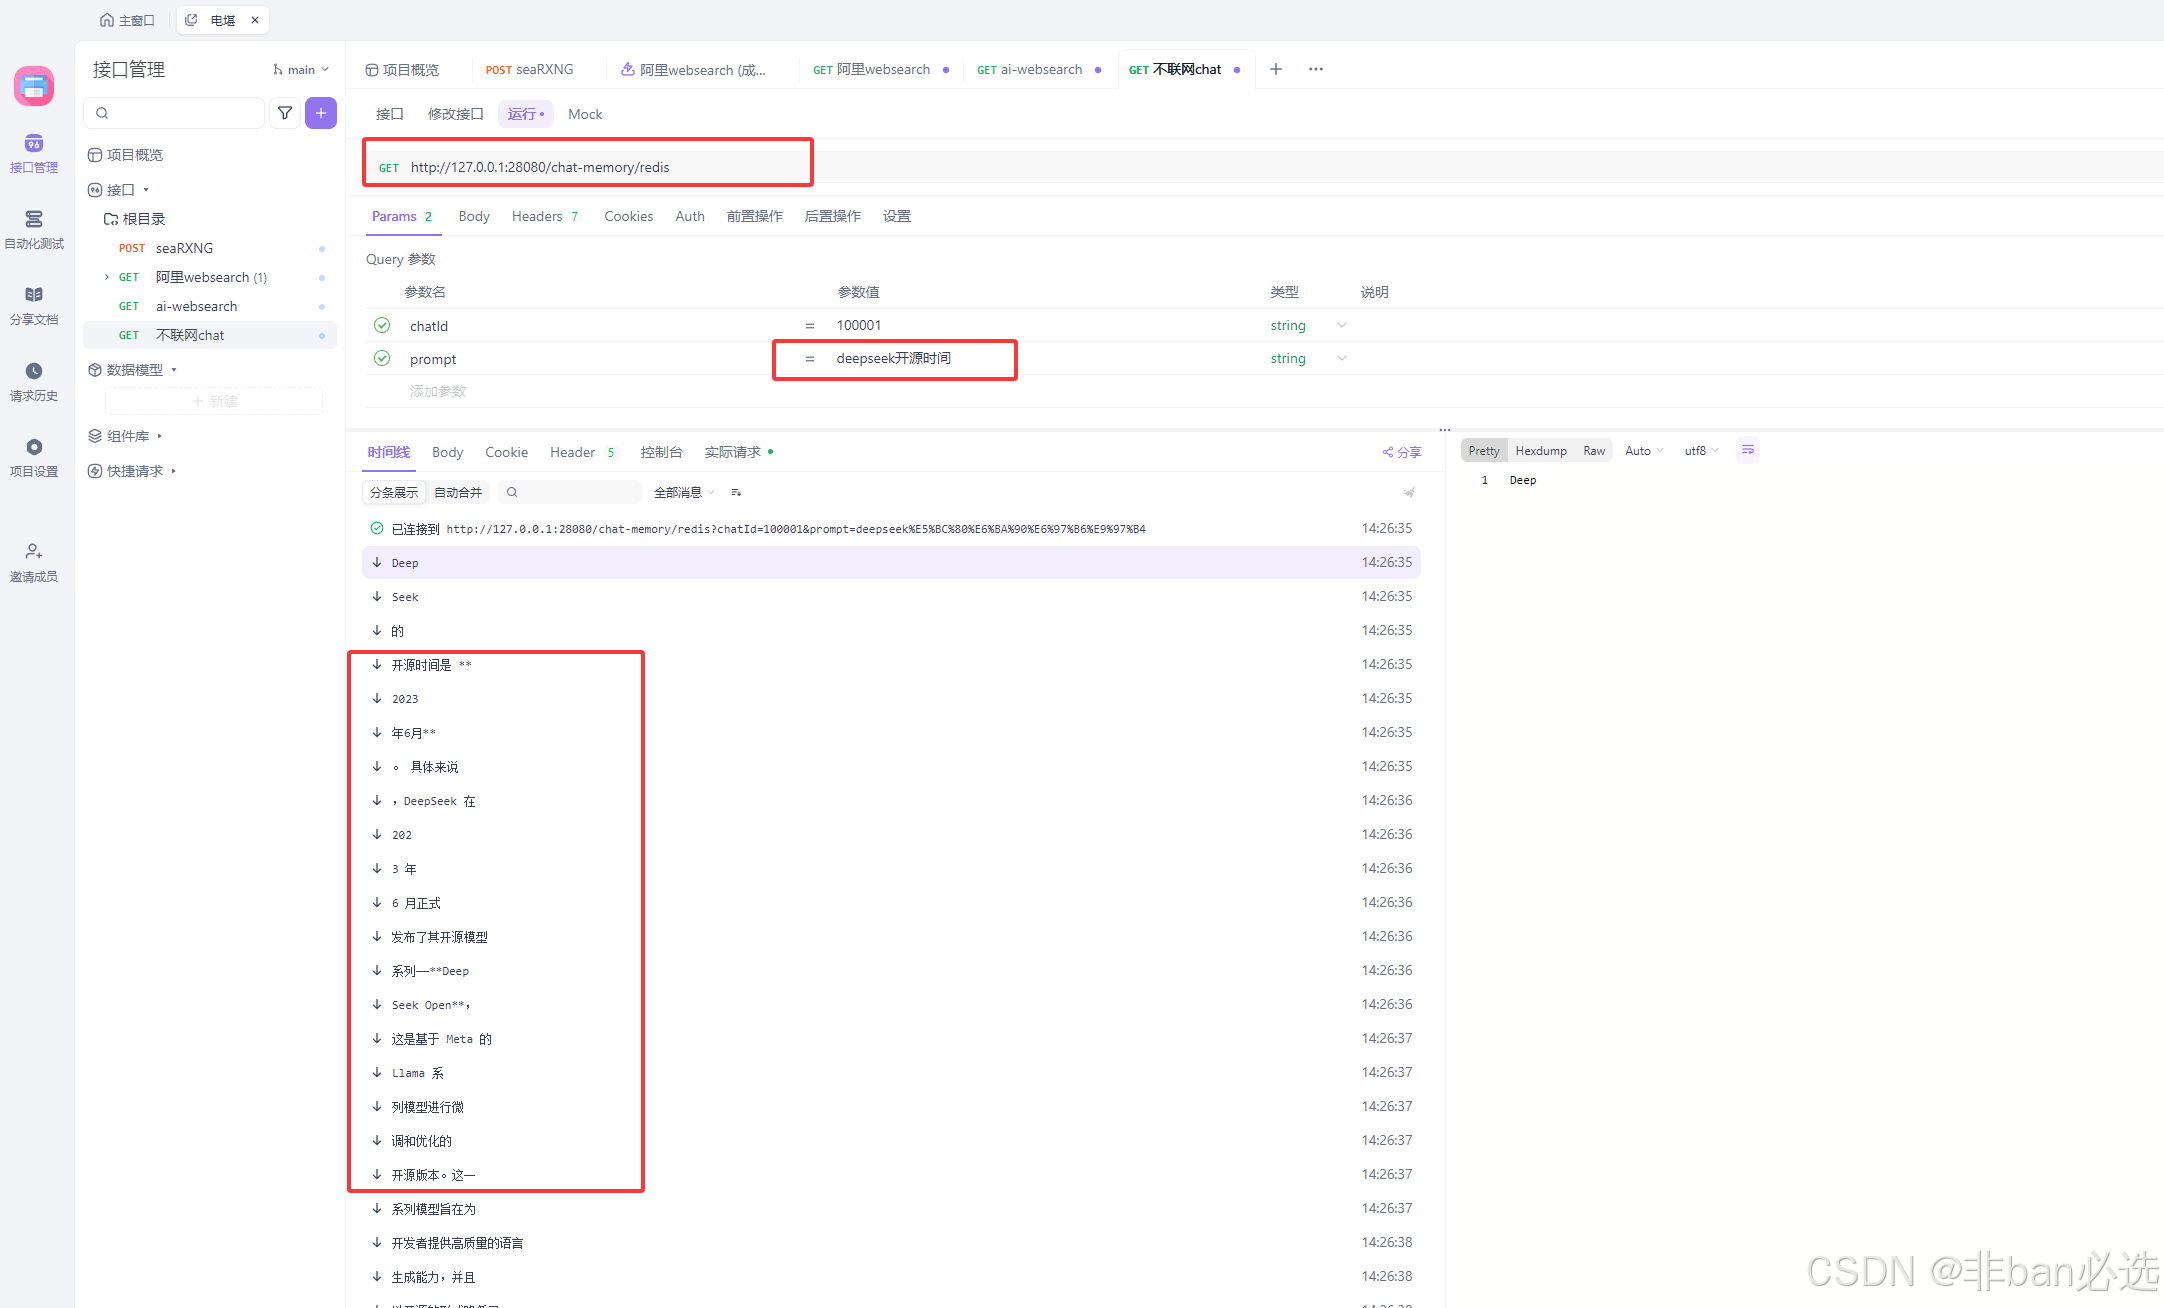Disable the prompt parameter checkbox

click(382, 358)
